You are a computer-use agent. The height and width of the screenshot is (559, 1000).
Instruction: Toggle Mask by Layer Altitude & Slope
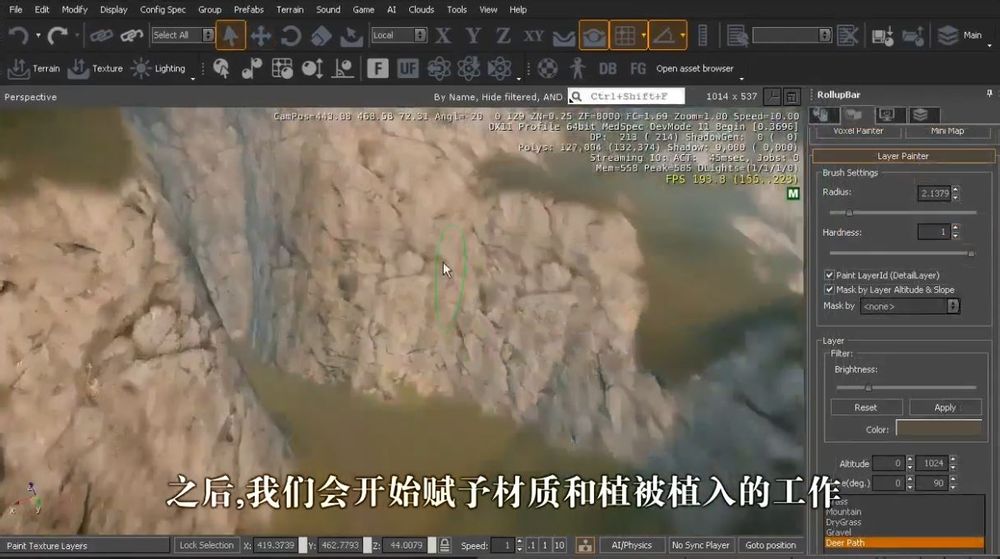pos(829,289)
